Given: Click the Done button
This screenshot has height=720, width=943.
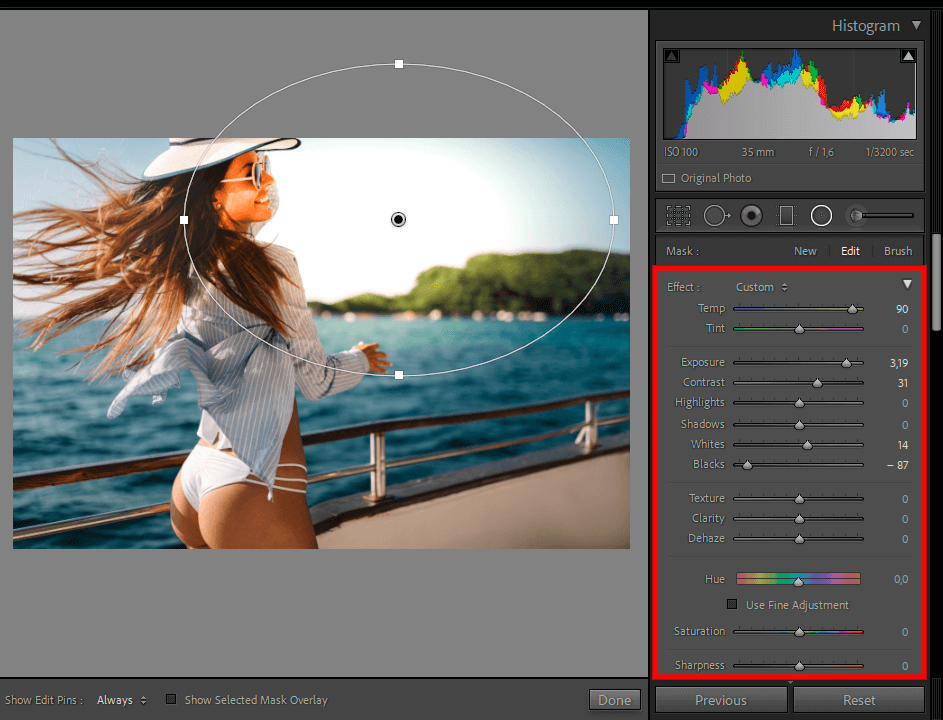Looking at the screenshot, I should 614,700.
